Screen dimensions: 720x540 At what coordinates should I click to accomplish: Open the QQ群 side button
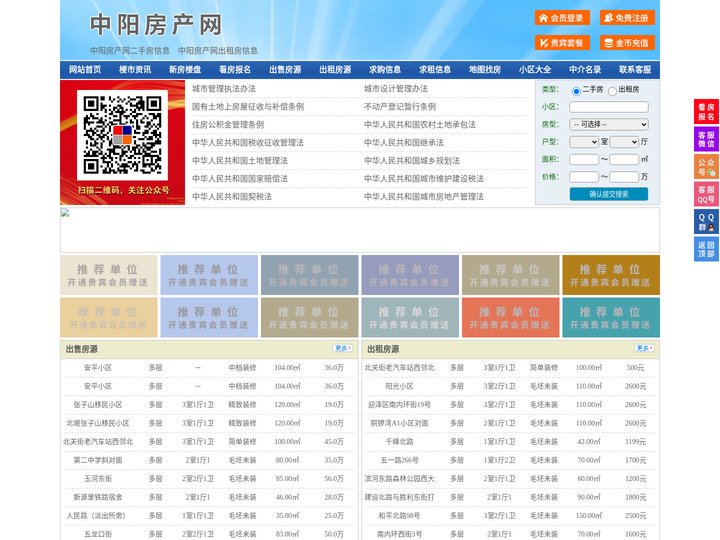[x=706, y=222]
